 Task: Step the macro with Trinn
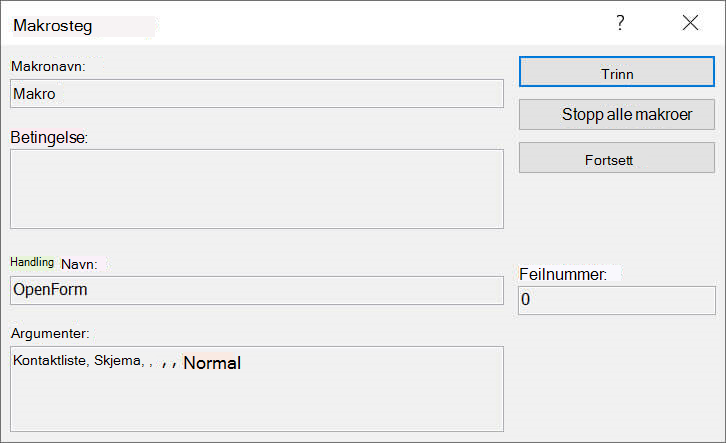[x=617, y=72]
